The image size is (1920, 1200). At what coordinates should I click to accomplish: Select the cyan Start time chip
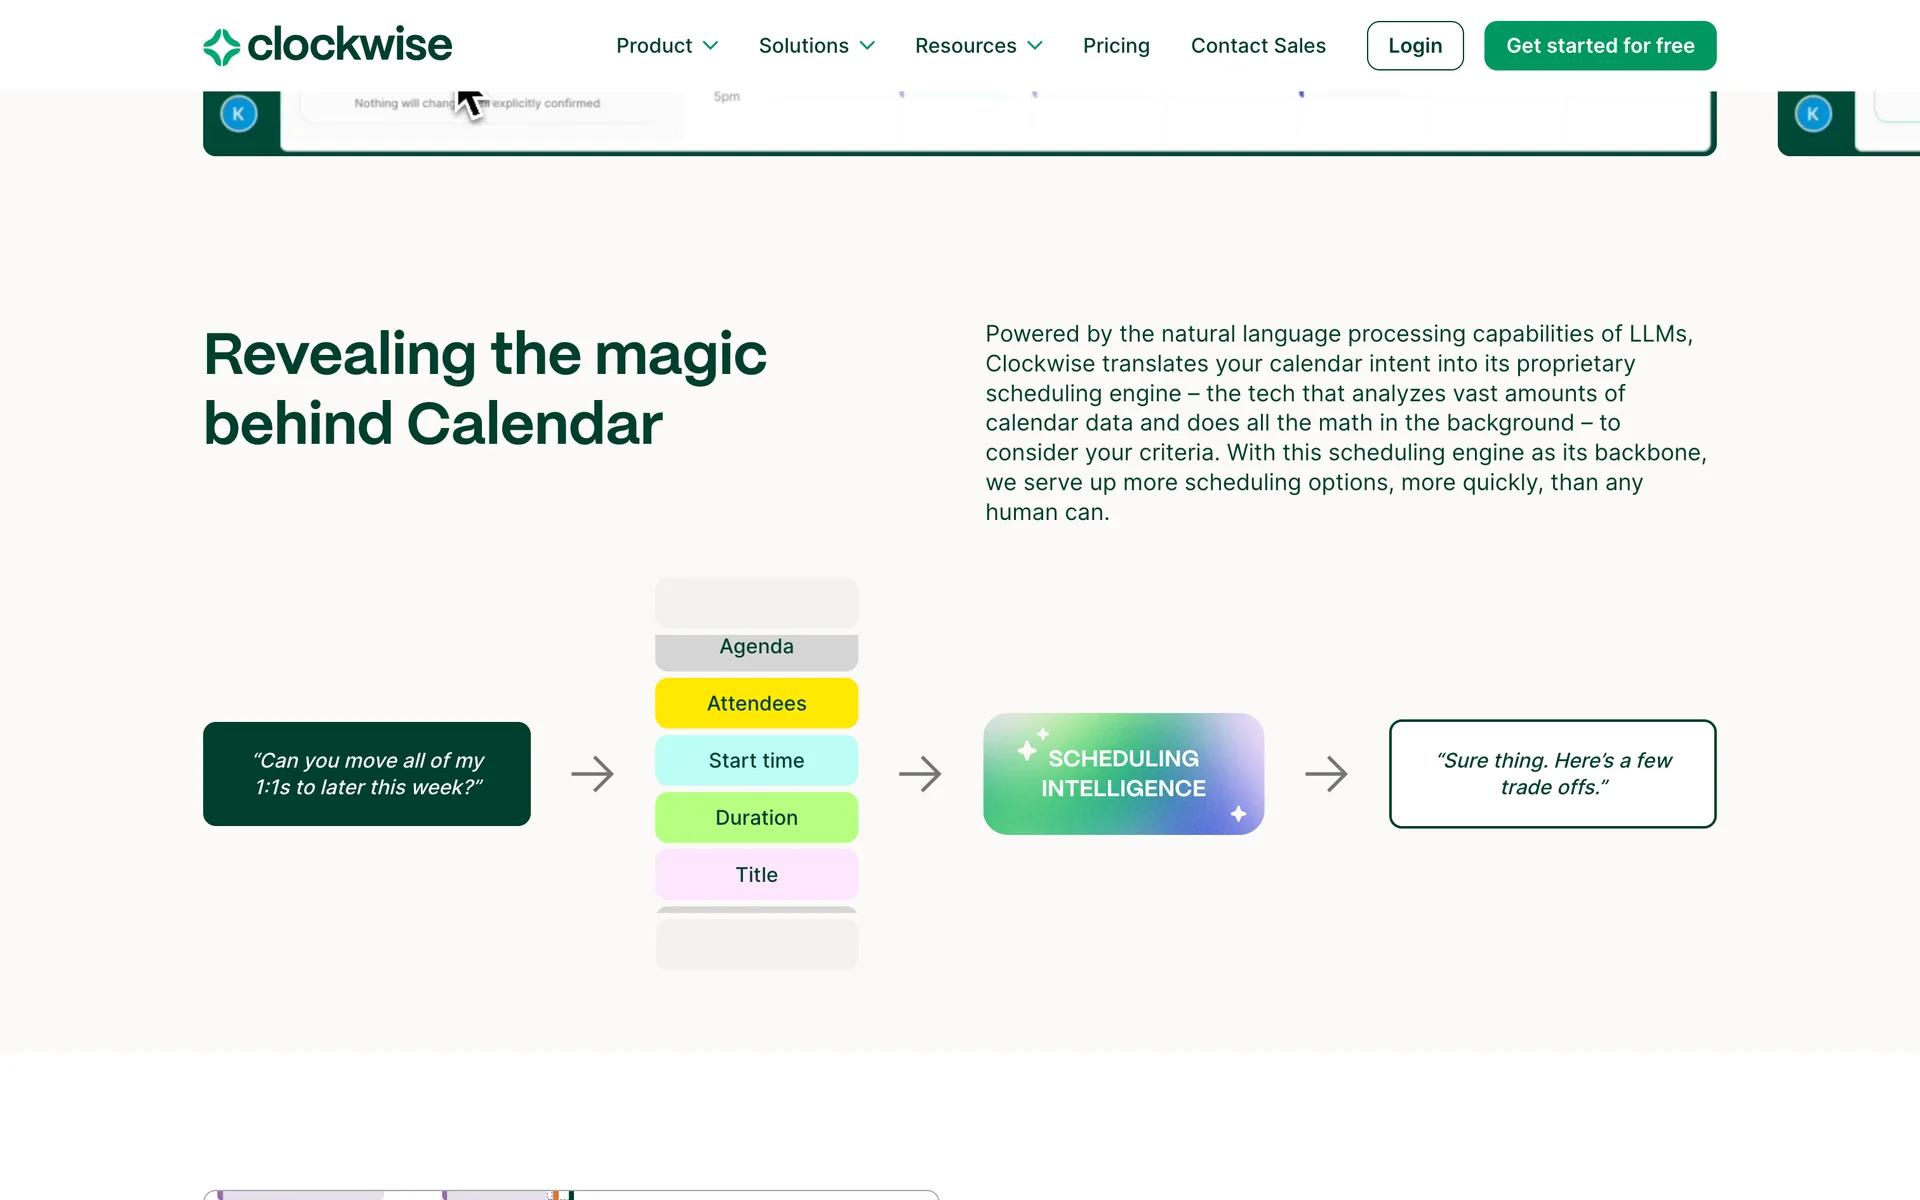757,760
